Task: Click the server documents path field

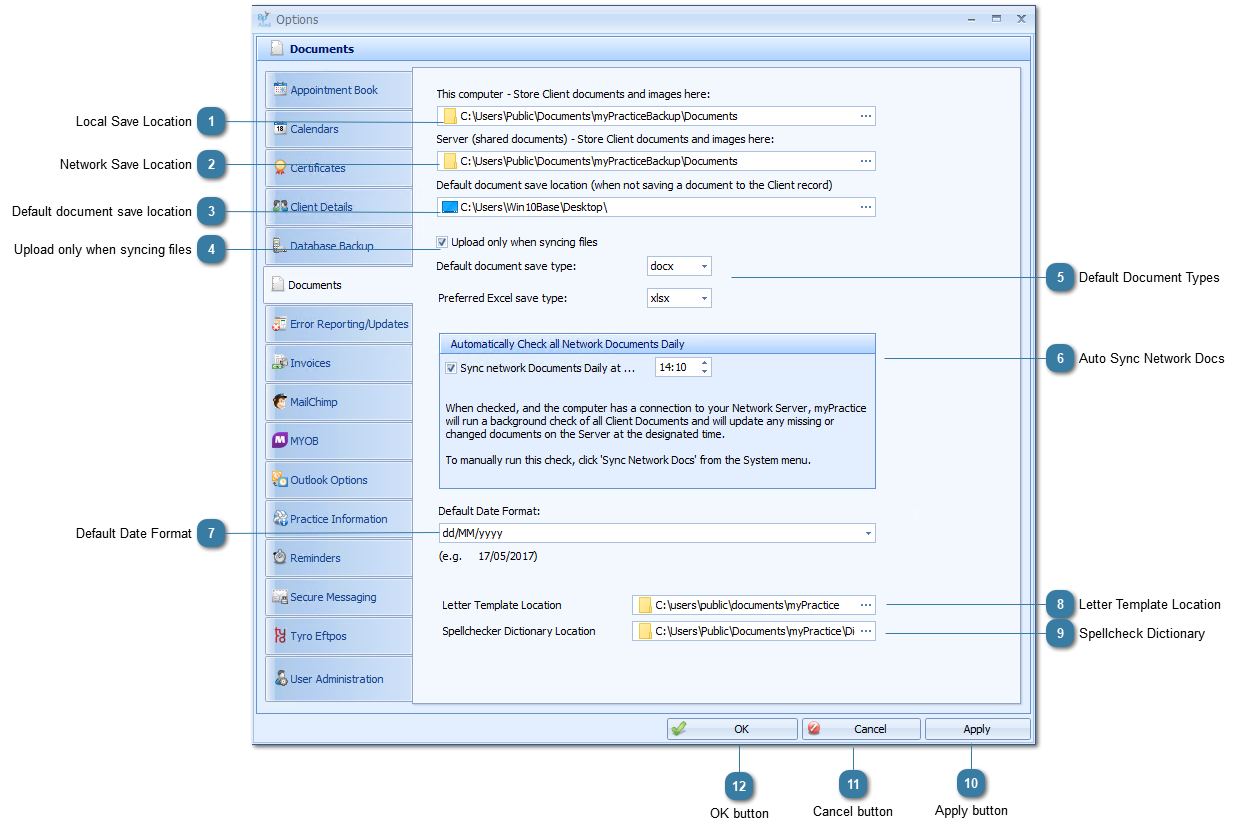Action: click(656, 161)
